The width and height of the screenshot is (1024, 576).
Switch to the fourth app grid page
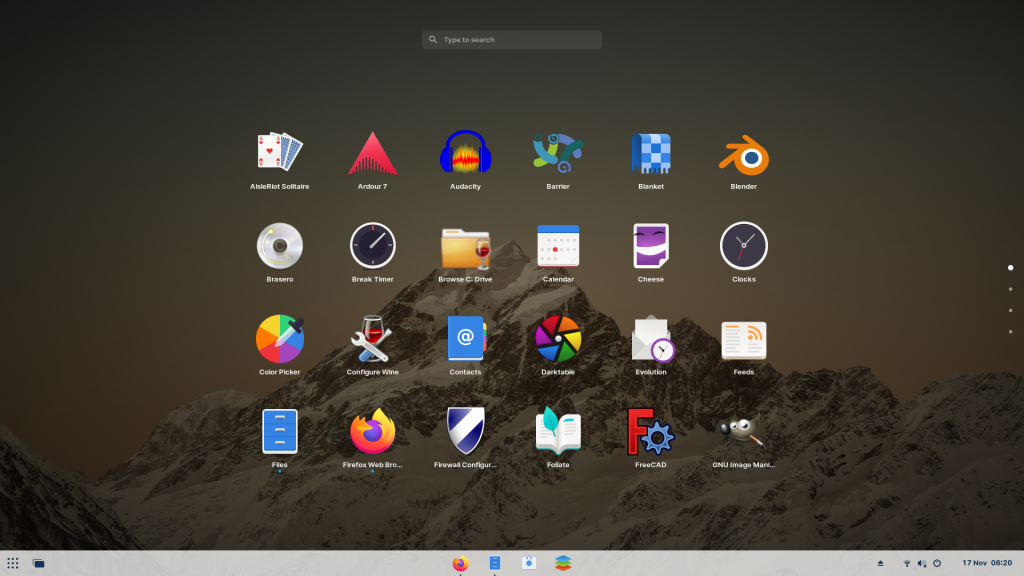[x=1010, y=332]
